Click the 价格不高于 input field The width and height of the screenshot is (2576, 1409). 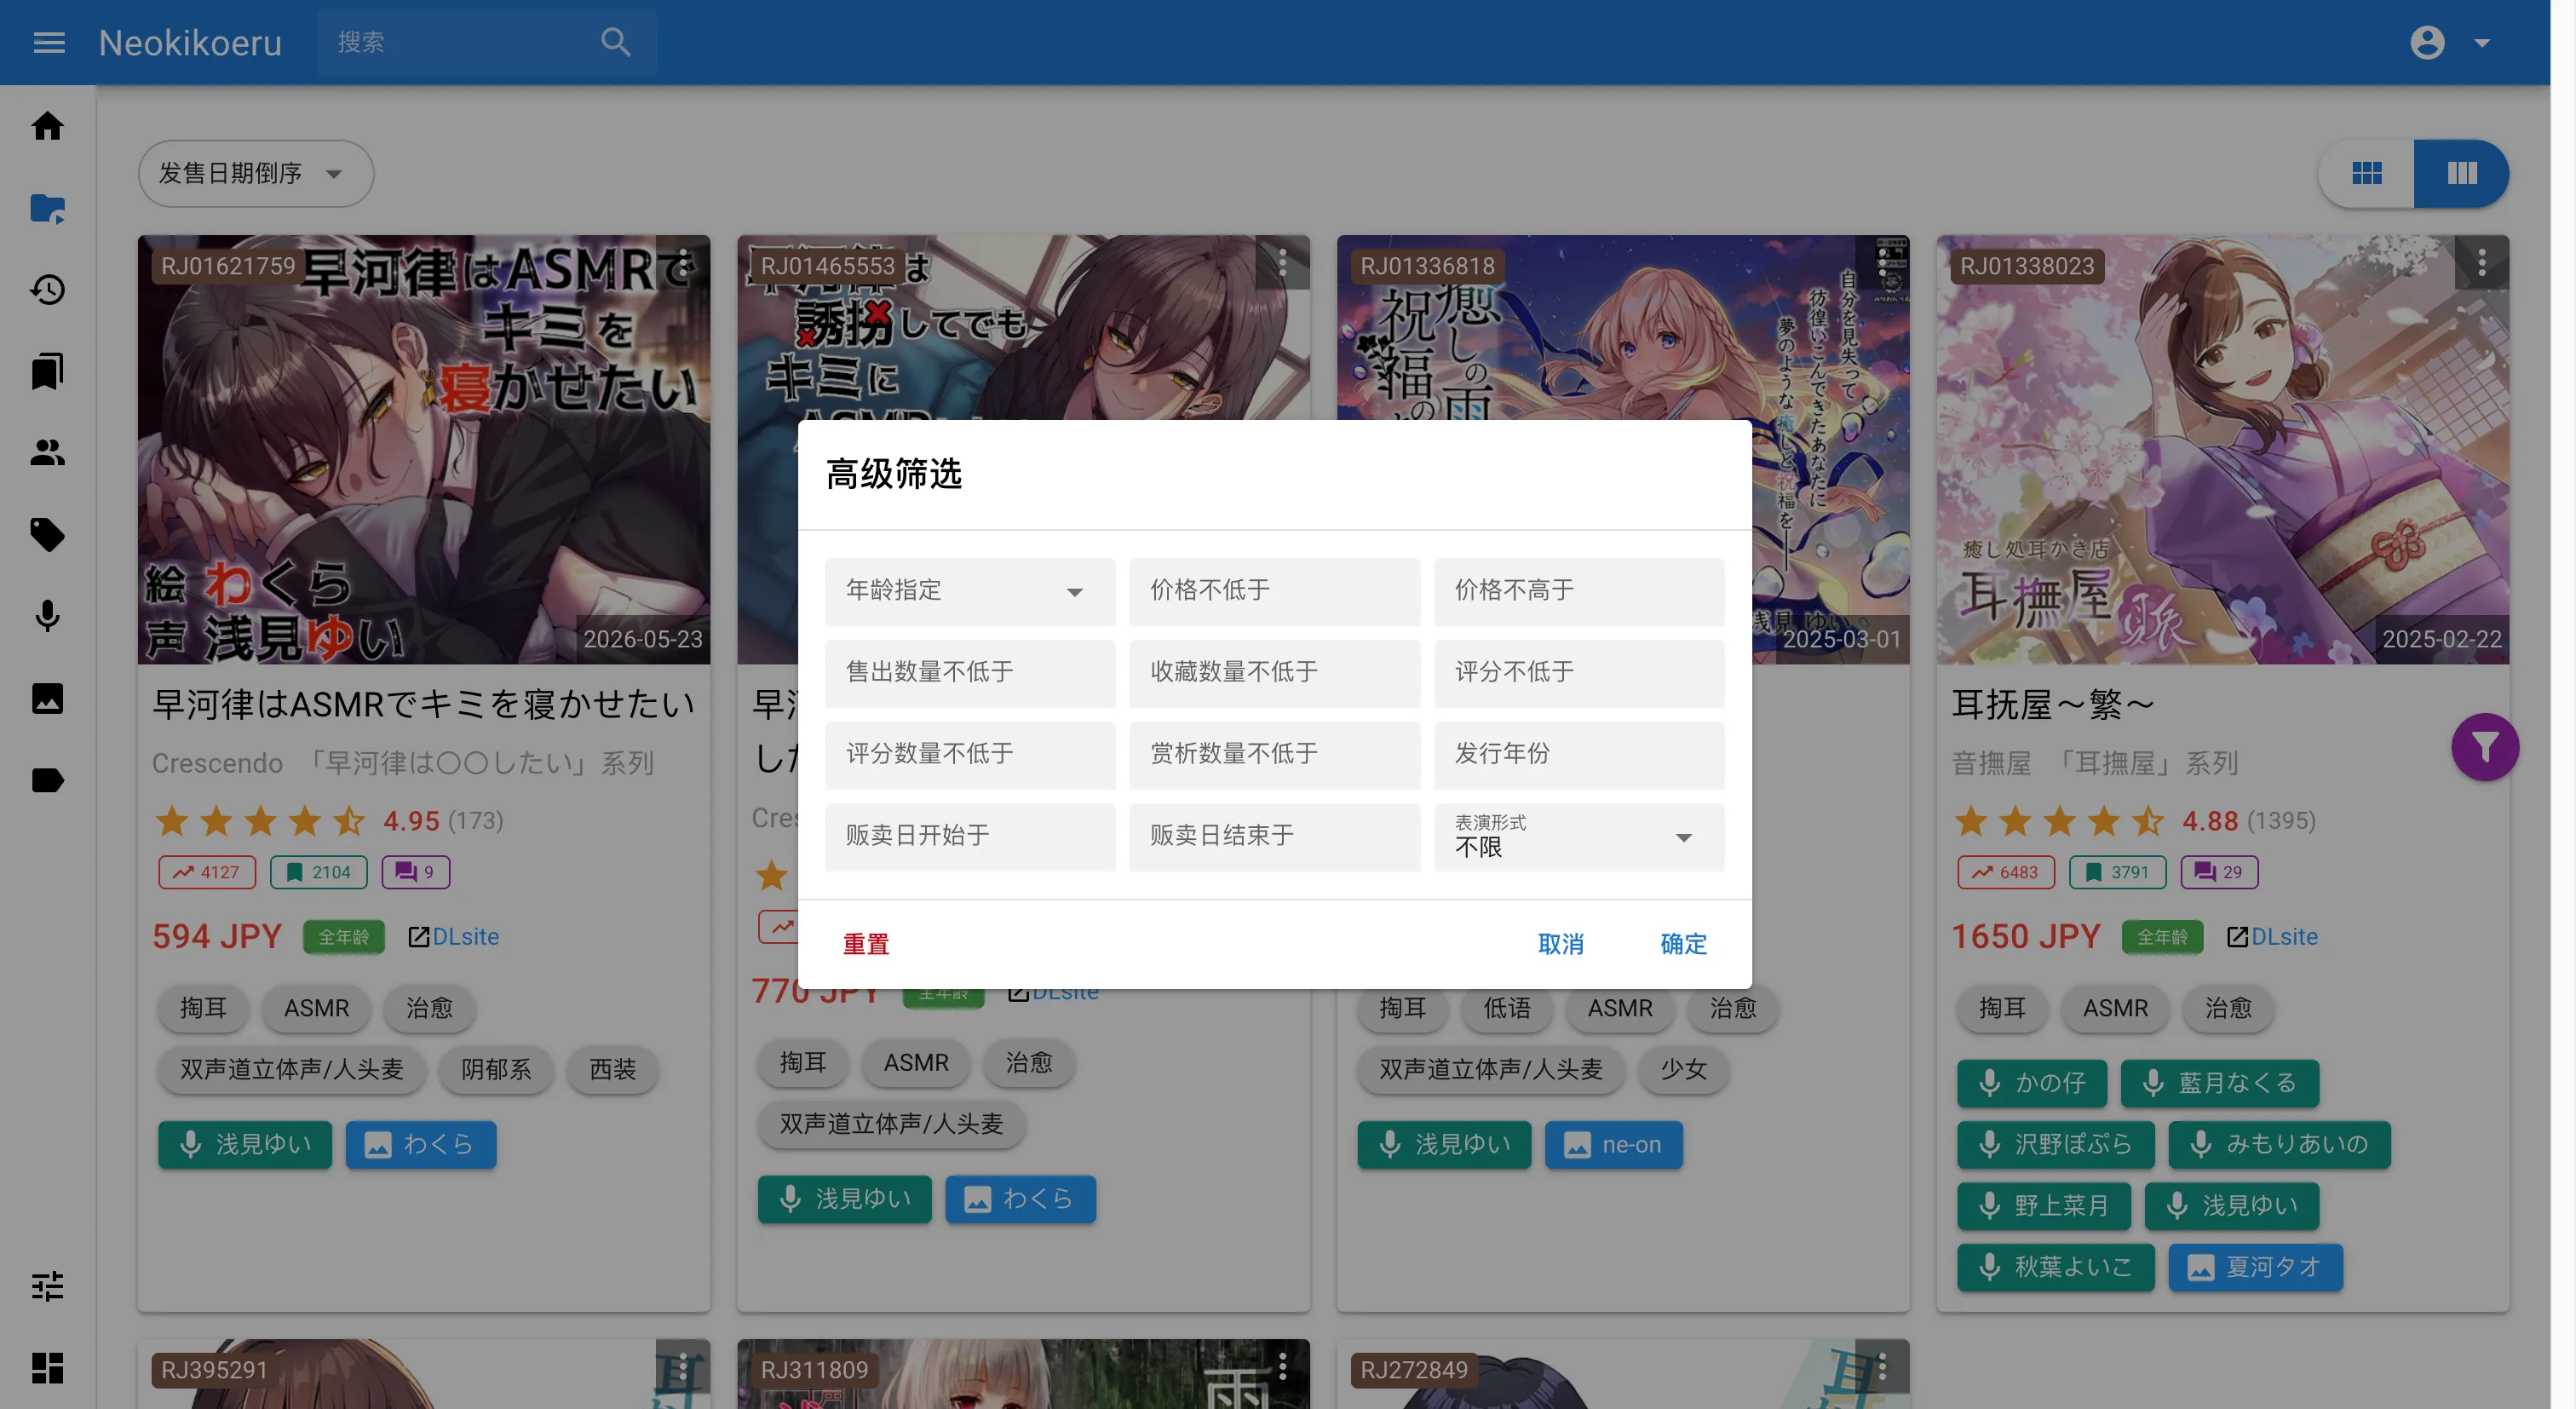(x=1579, y=591)
